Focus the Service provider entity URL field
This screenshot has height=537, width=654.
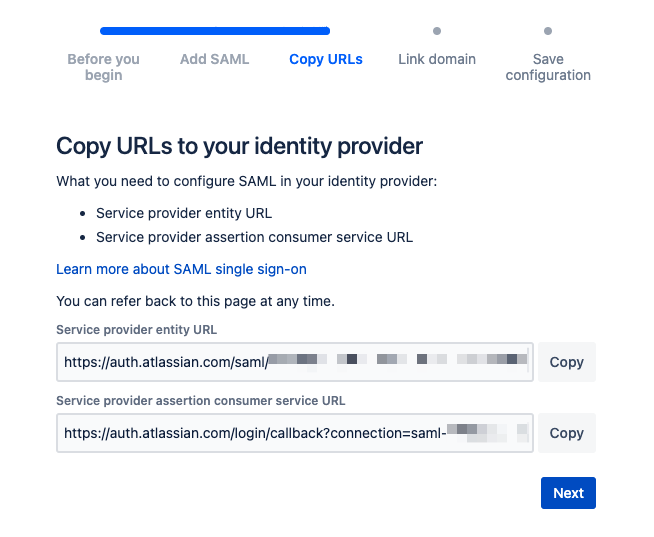coord(294,362)
